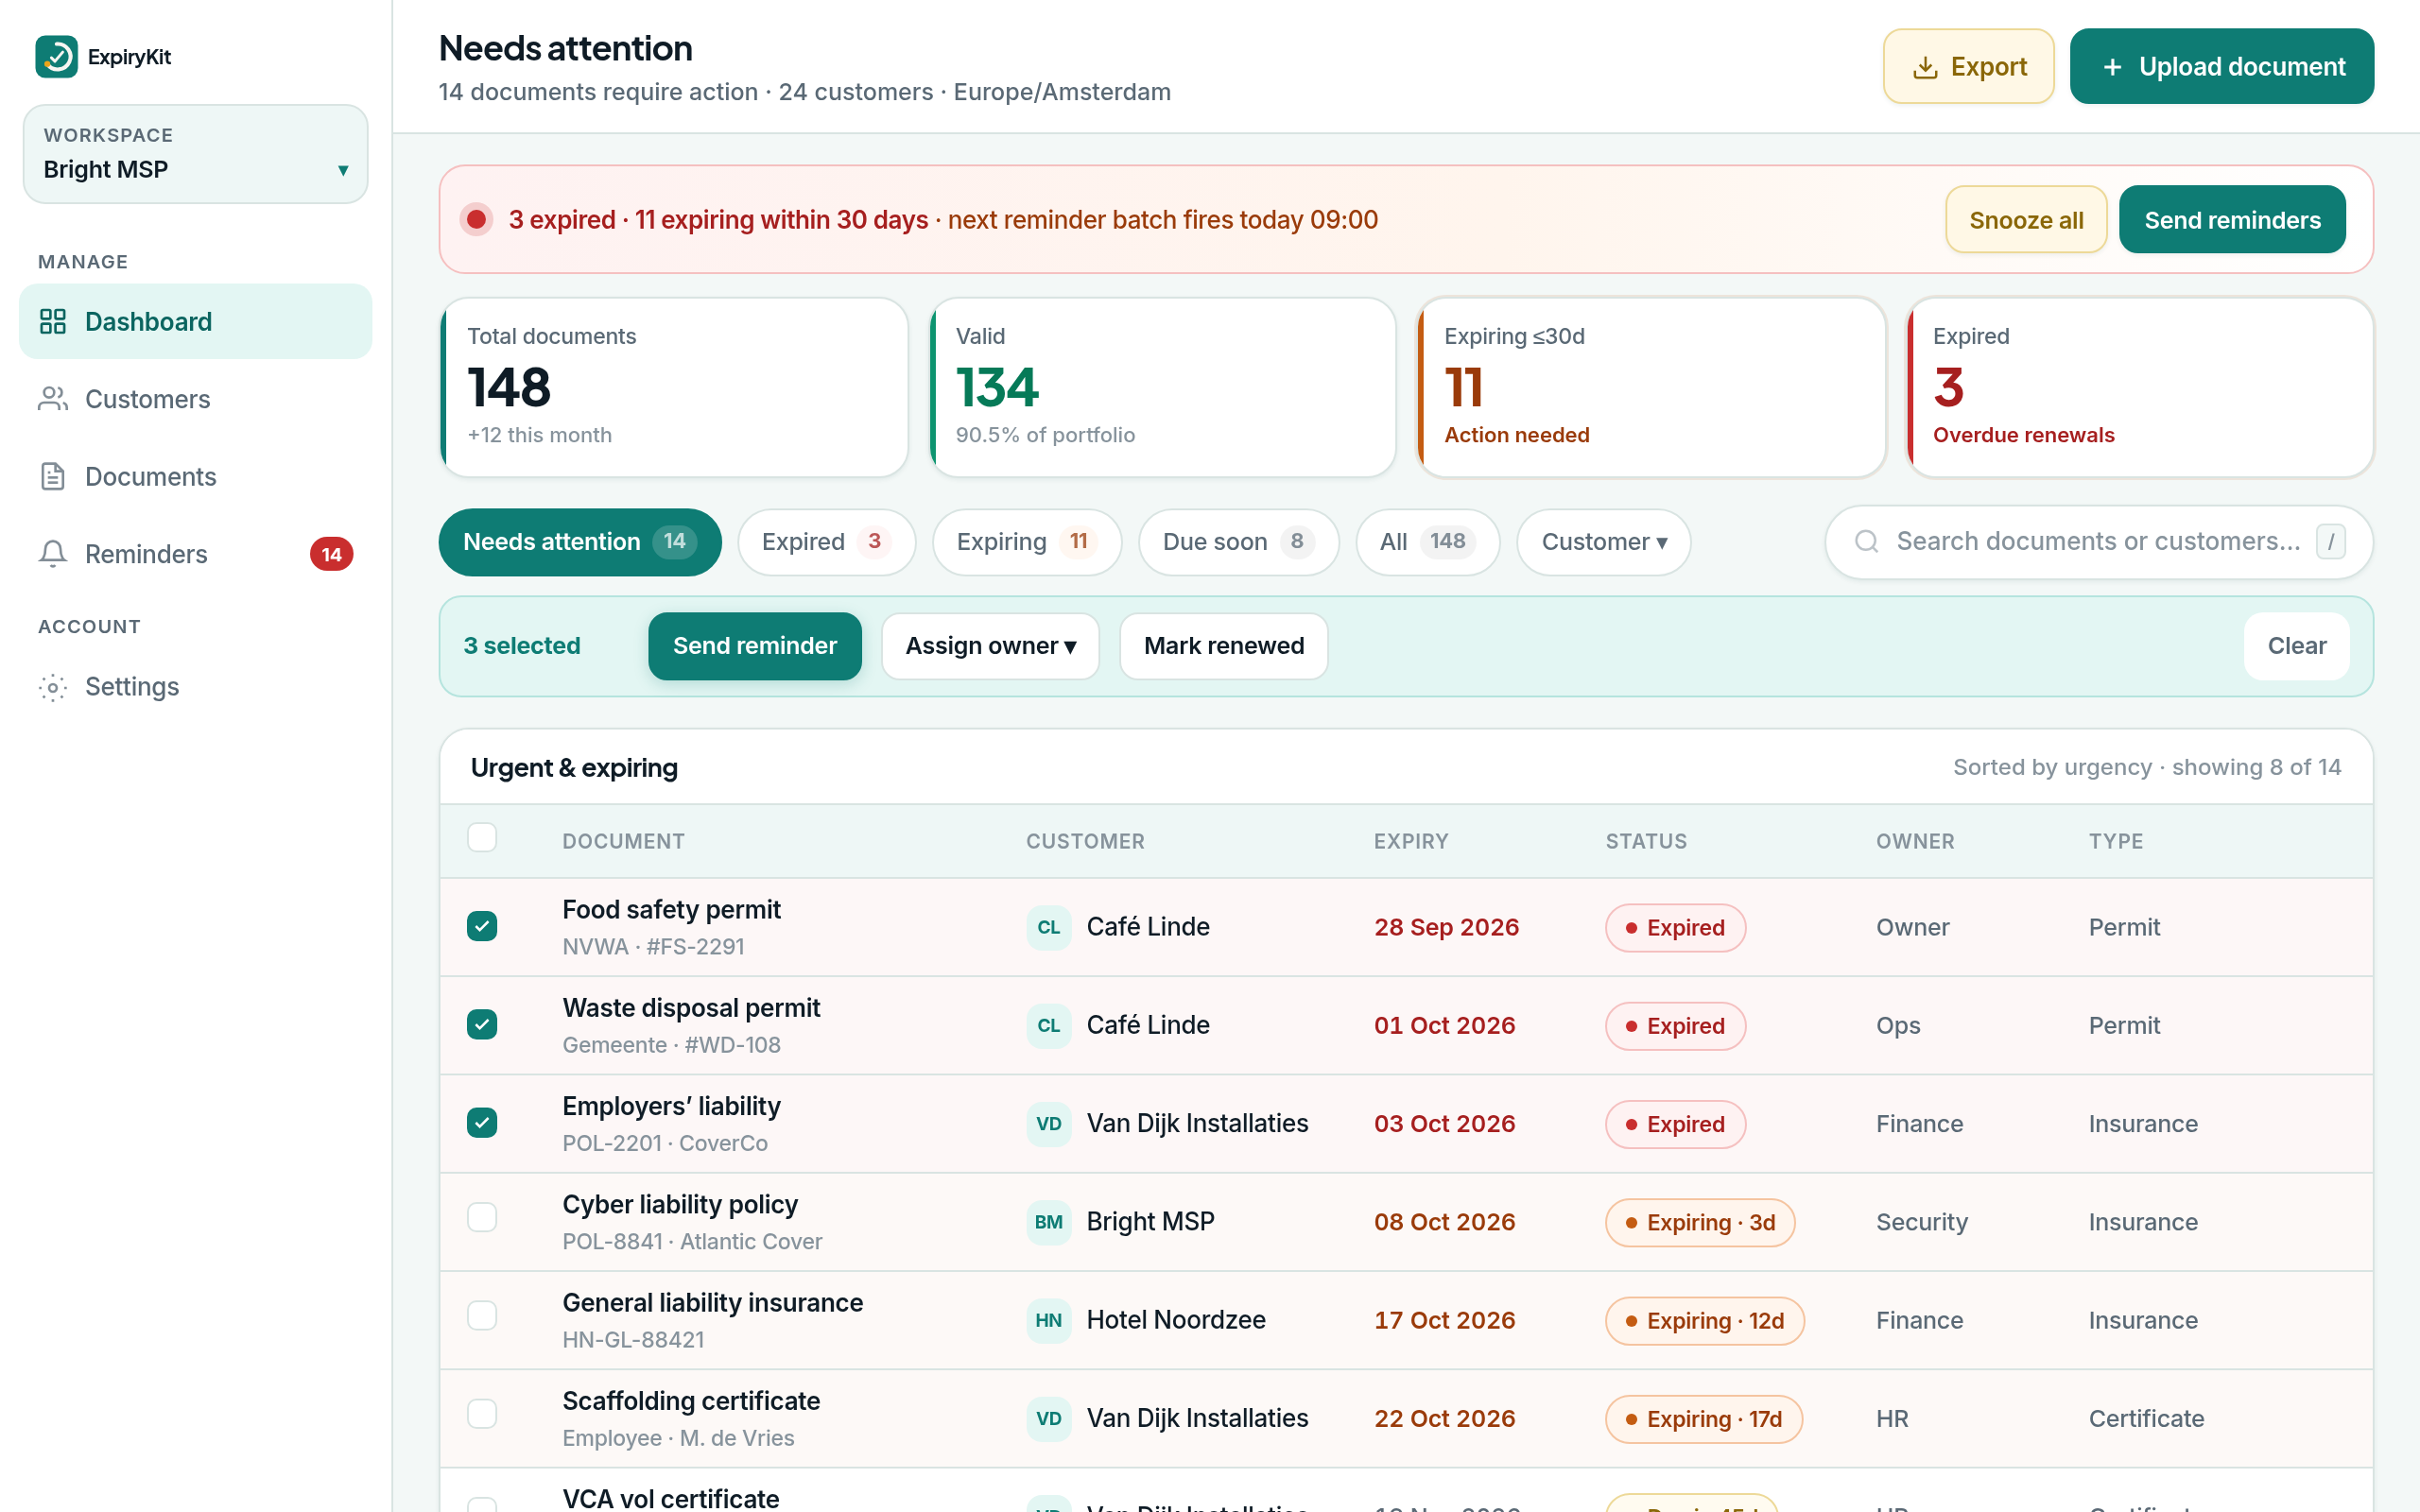Click Snooze all in alert banner
This screenshot has height=1512, width=2420.
2026,219
